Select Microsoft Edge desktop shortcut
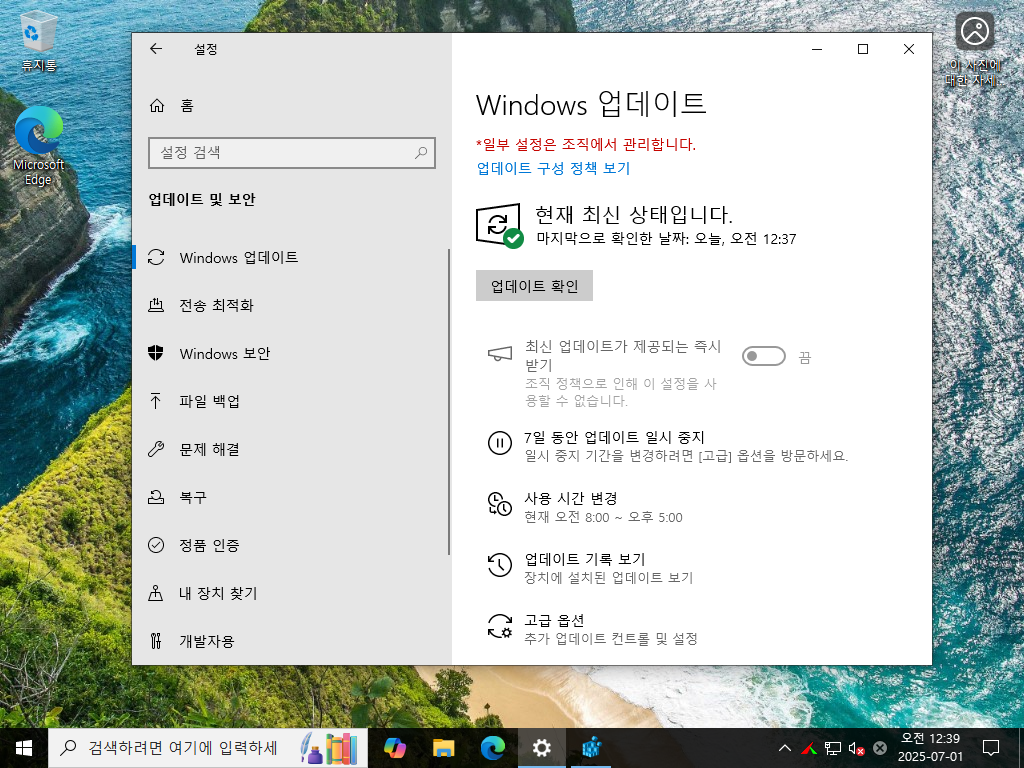 pos(39,146)
